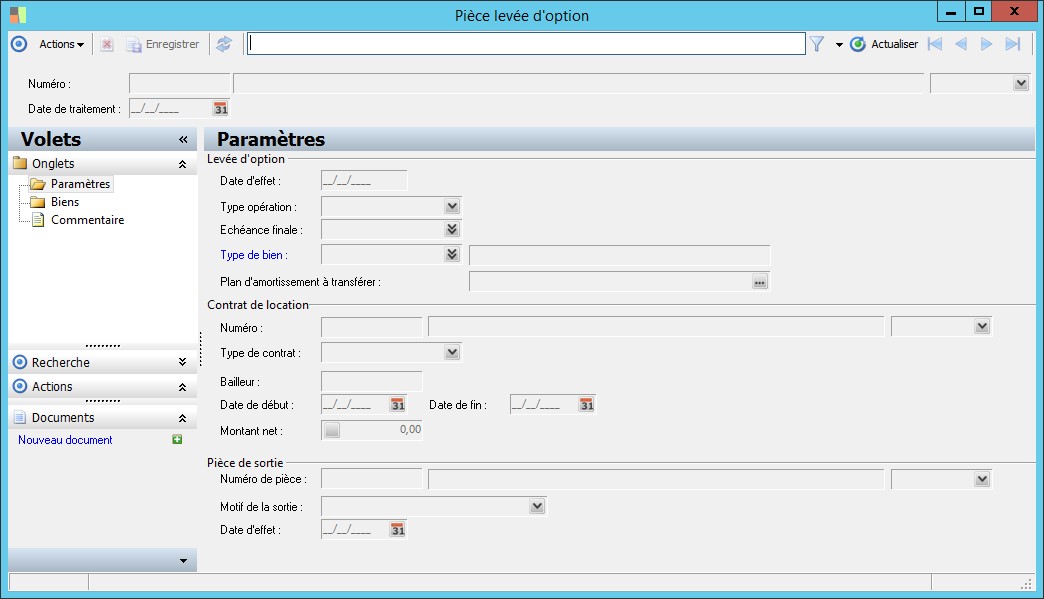The image size is (1044, 599).
Task: Click the Levée d'option Date d'effet field
Action: [x=364, y=180]
